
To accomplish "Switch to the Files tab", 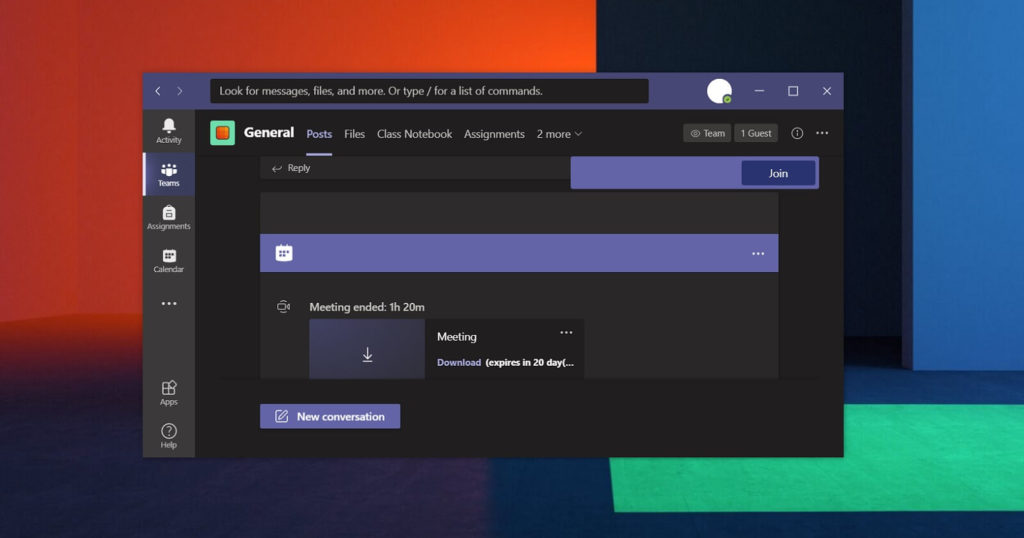I will point(354,134).
